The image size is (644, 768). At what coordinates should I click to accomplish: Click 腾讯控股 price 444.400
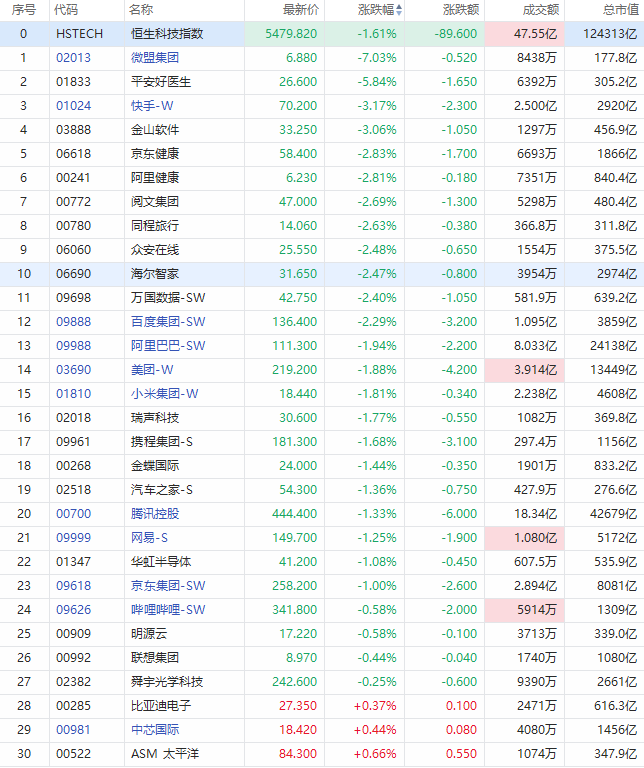(294, 514)
